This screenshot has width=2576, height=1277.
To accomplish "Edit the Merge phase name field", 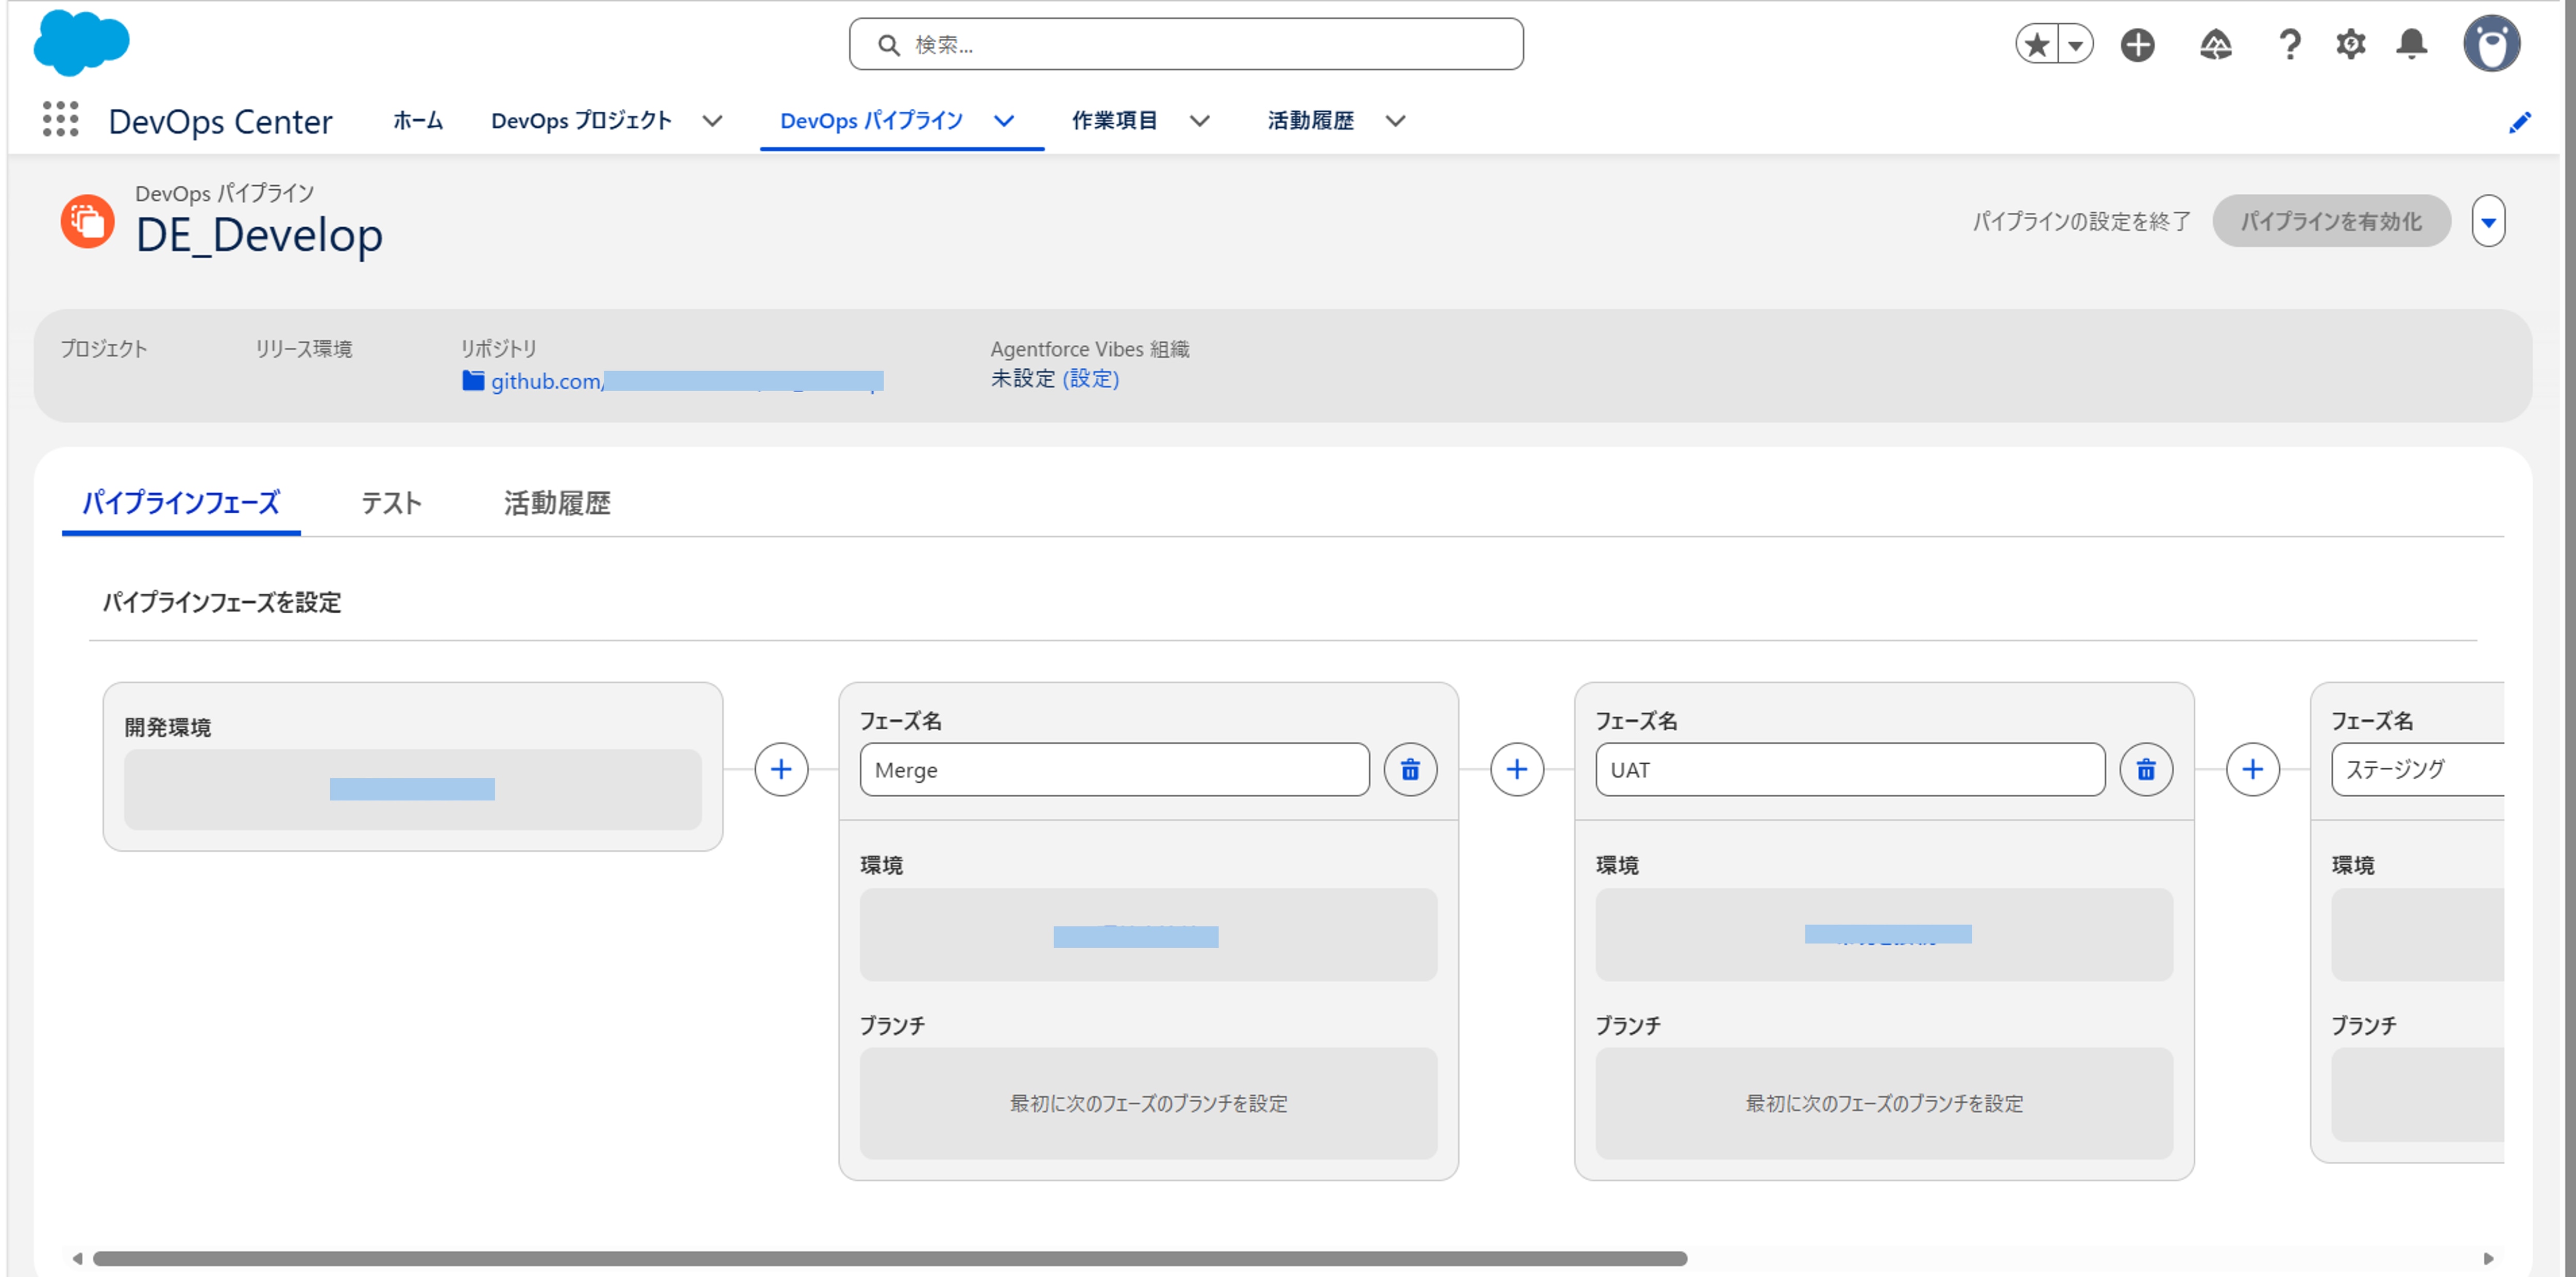I will [1114, 769].
